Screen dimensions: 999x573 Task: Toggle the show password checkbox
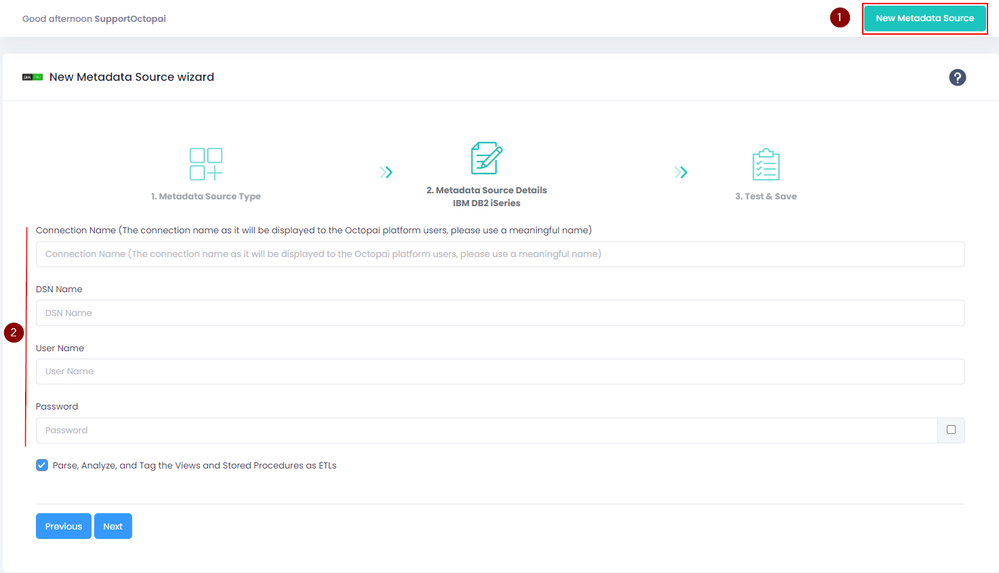tap(951, 430)
